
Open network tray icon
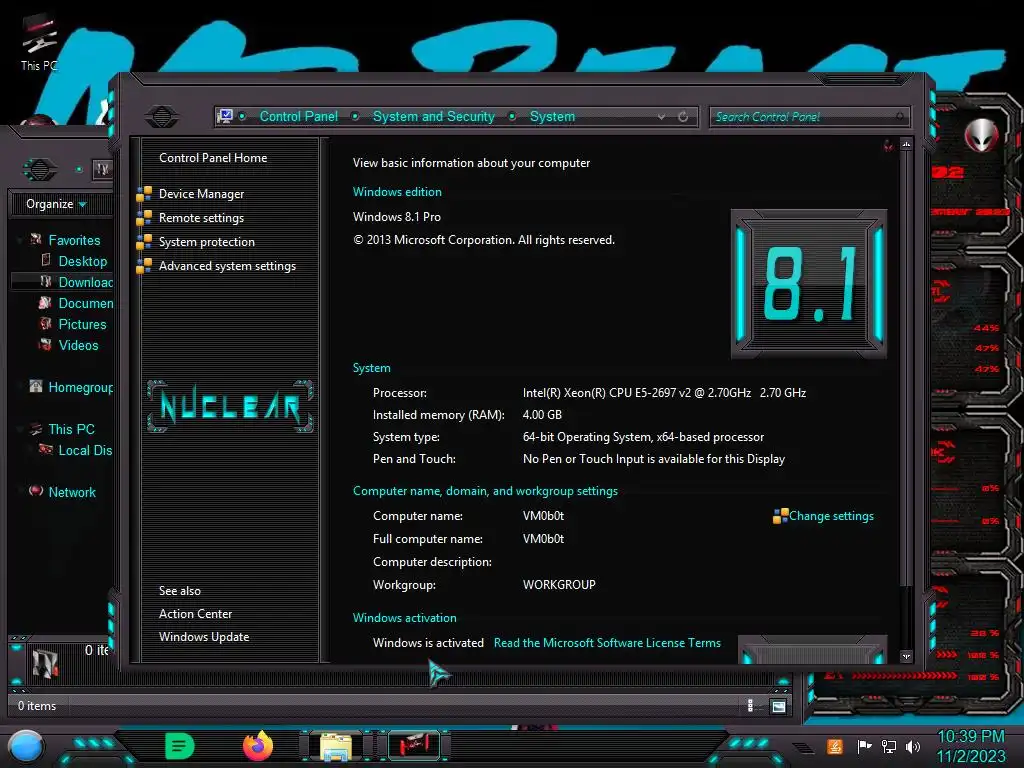pyautogui.click(x=889, y=746)
